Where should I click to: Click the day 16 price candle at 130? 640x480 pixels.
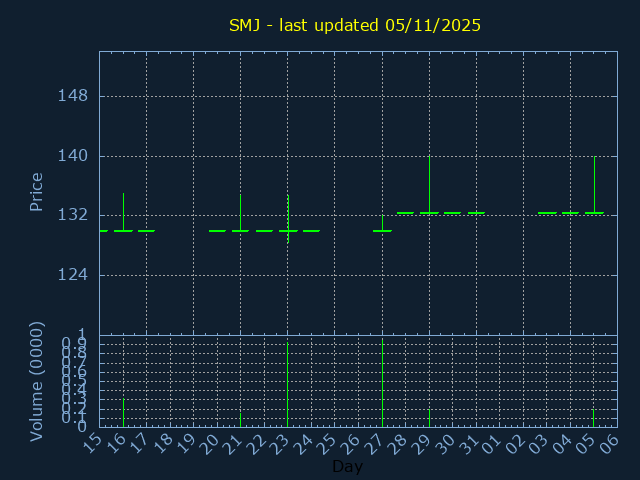(x=123, y=230)
